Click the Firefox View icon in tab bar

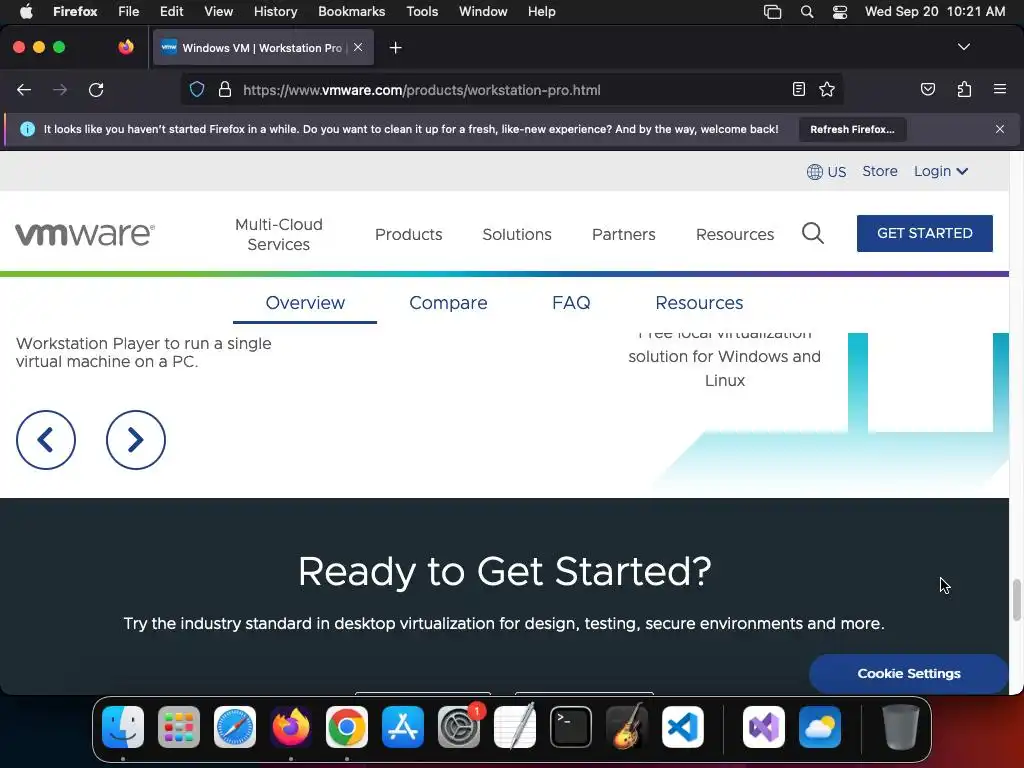(x=126, y=47)
